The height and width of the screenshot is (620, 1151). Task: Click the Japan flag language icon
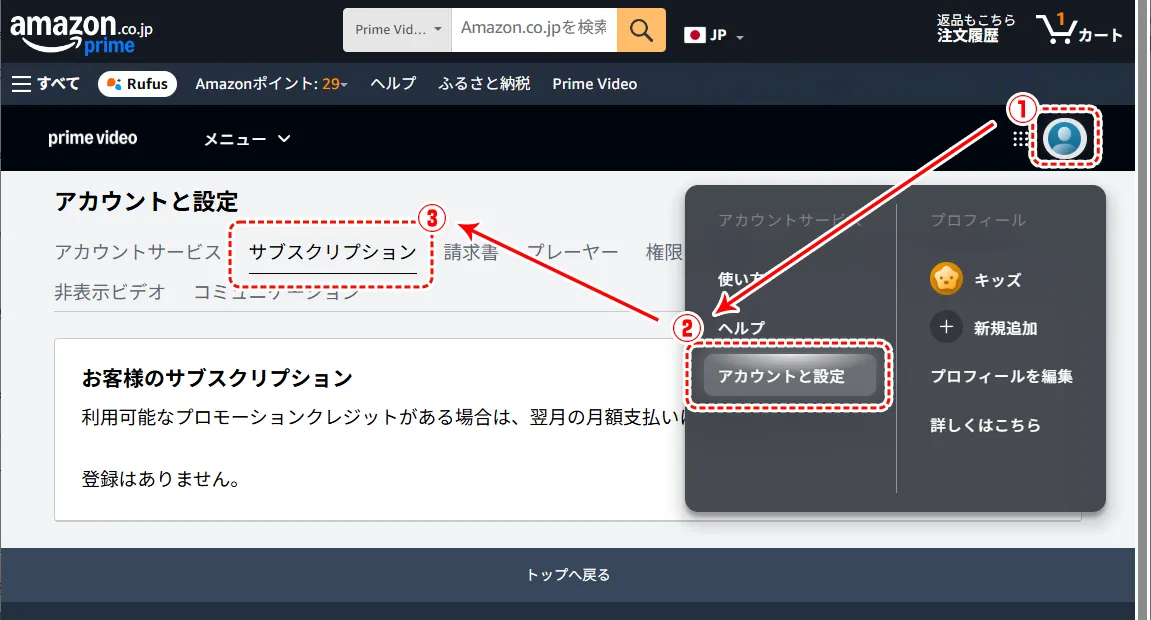(694, 35)
